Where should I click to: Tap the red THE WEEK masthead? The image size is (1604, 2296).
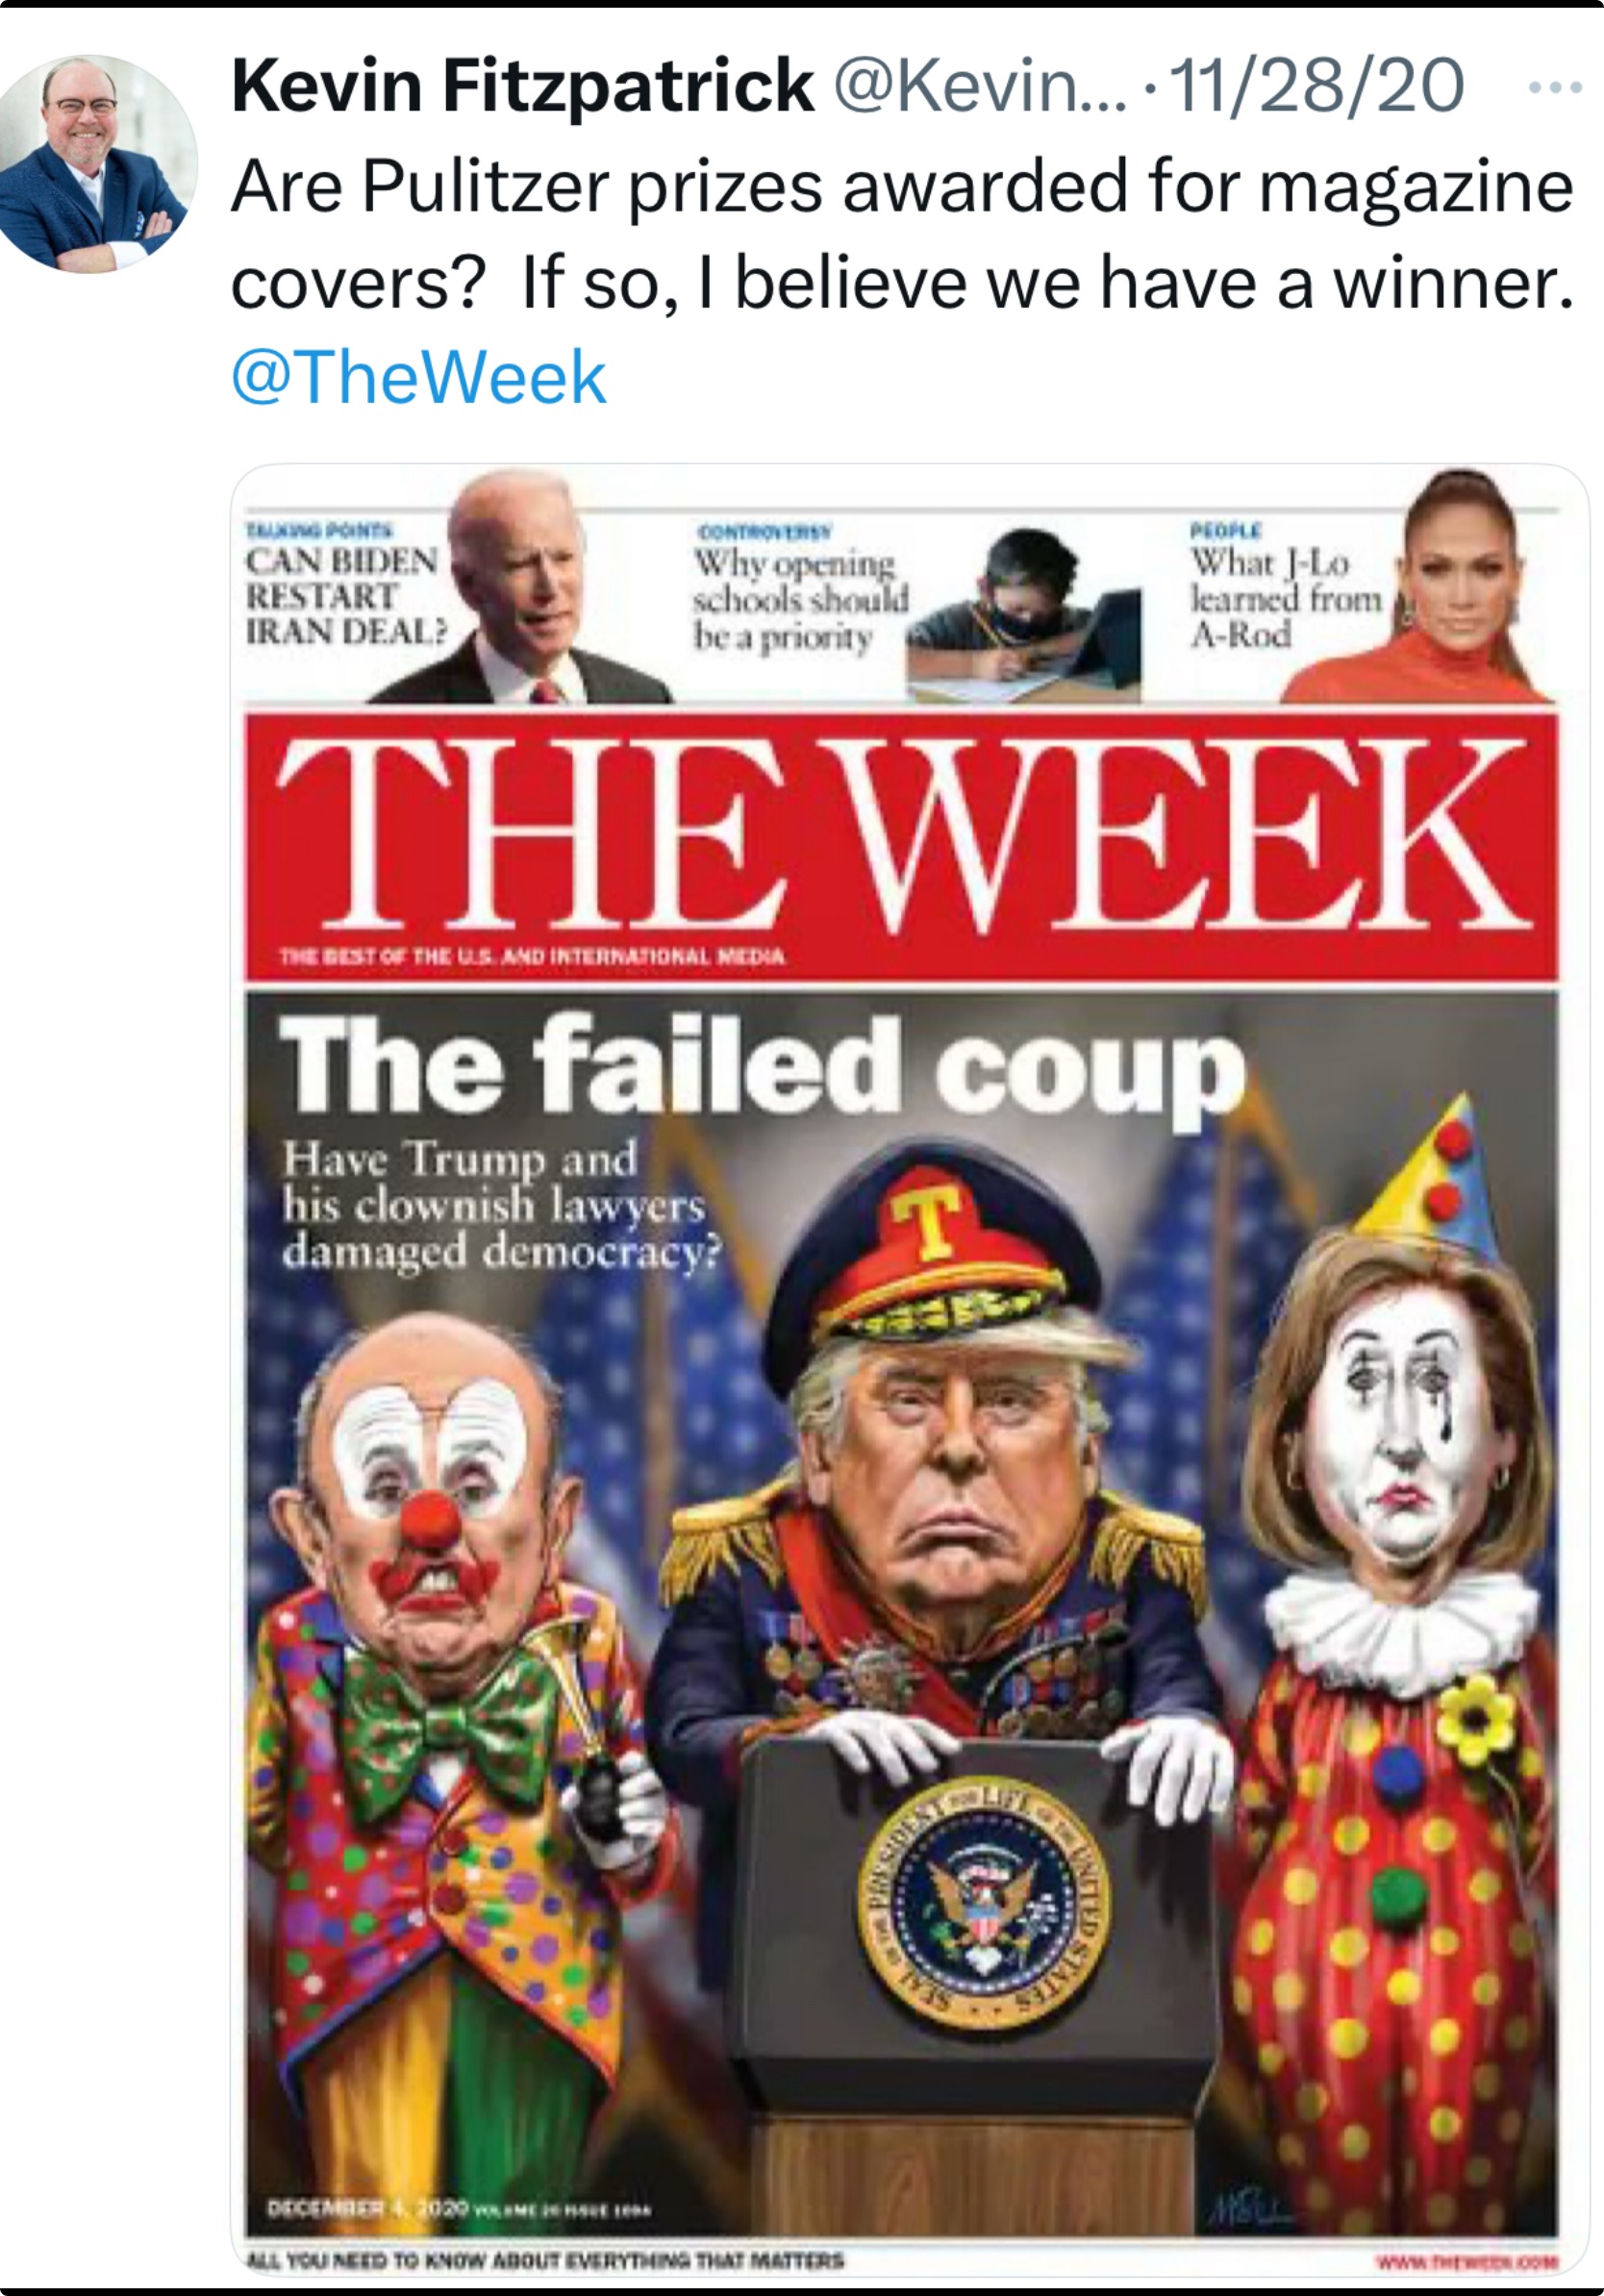pos(901,846)
